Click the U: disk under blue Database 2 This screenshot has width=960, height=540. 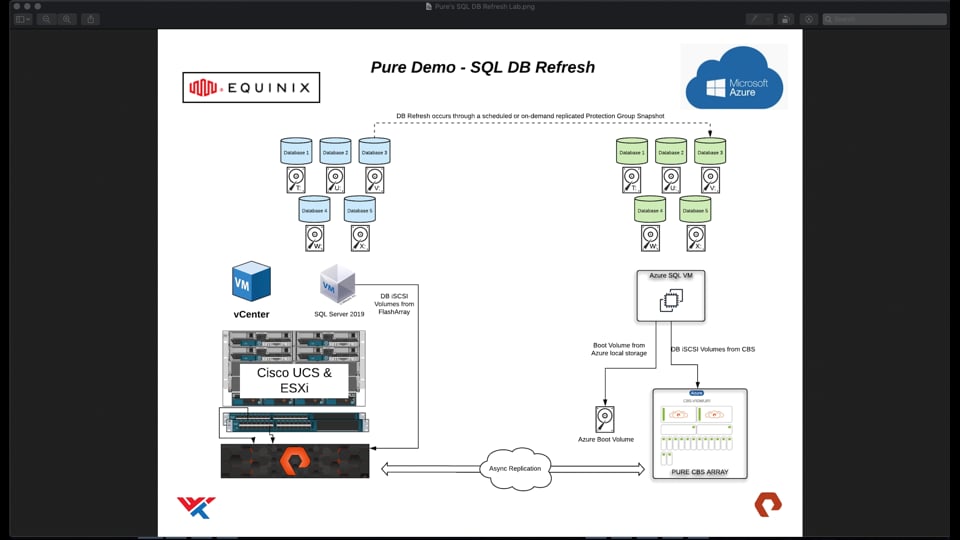pyautogui.click(x=336, y=181)
